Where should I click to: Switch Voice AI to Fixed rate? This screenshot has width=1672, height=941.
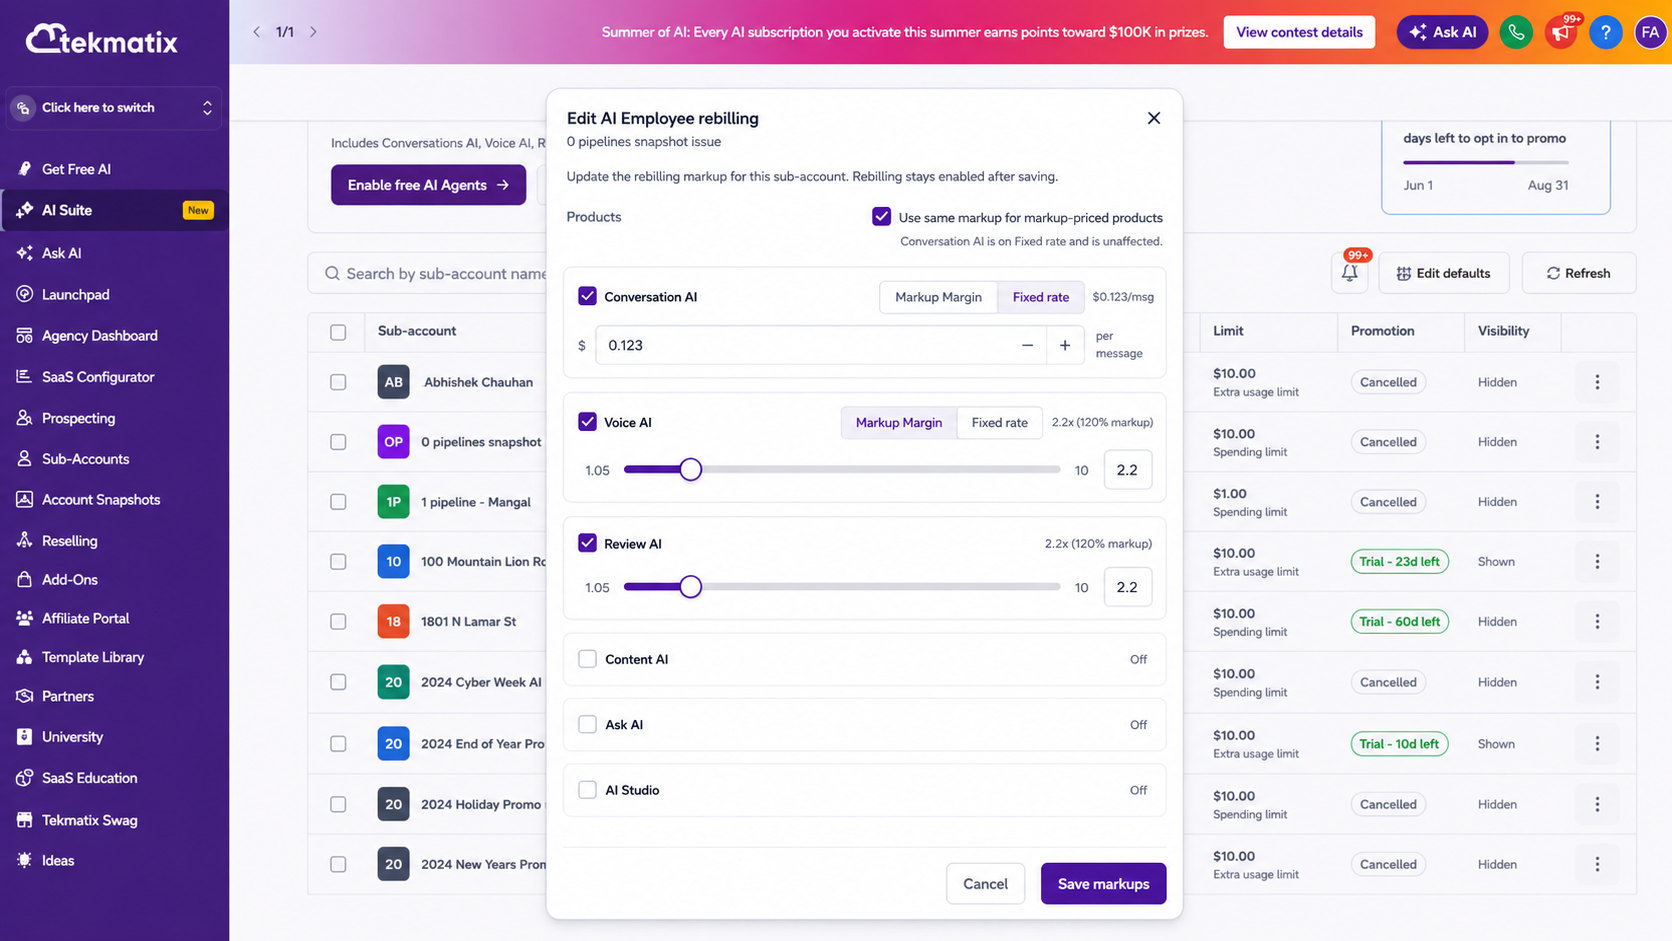[1000, 423]
